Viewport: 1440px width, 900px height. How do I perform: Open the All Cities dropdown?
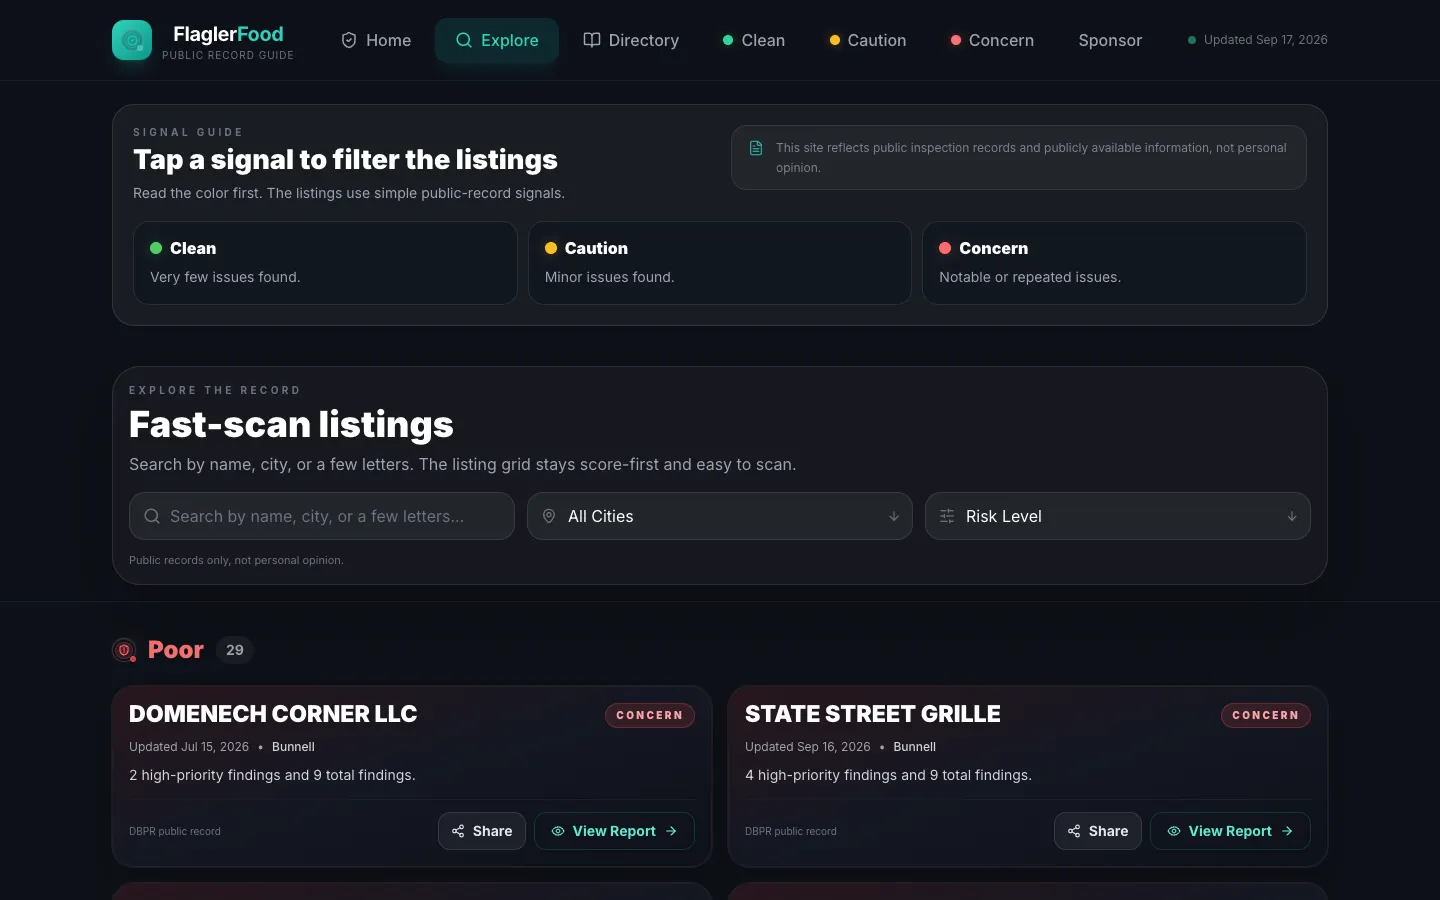click(720, 516)
